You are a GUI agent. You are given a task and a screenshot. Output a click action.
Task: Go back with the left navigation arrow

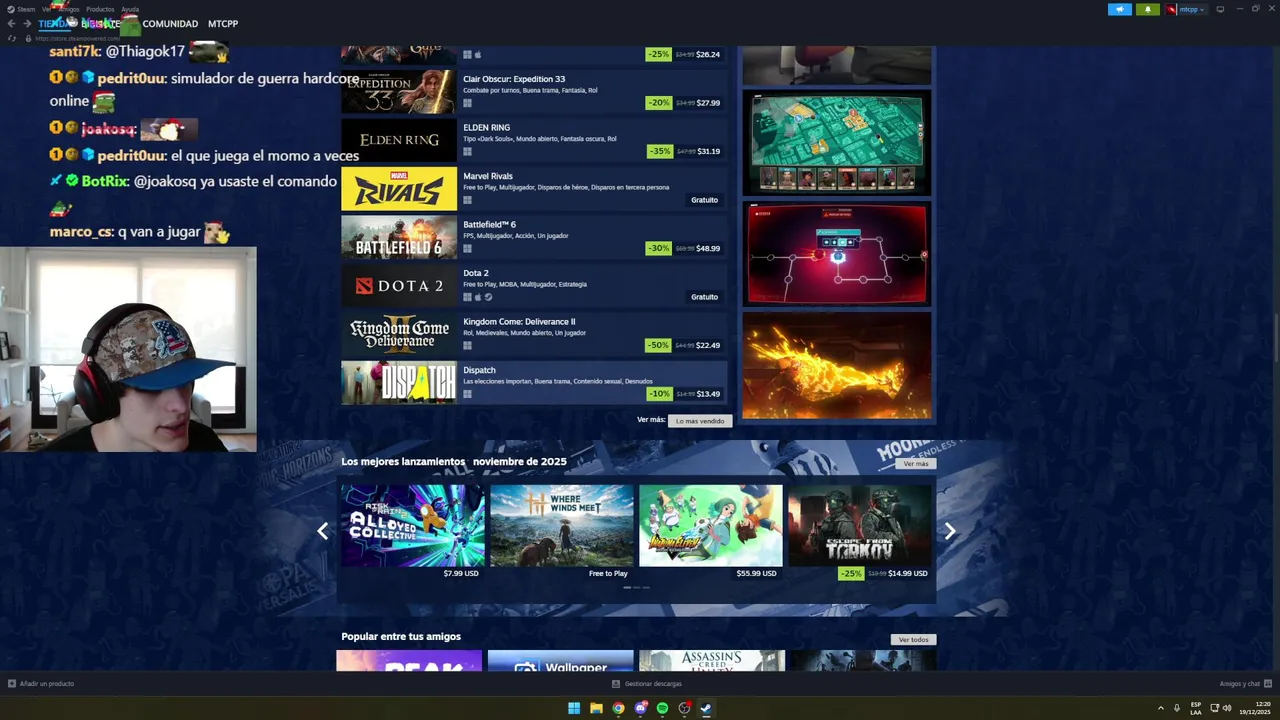[x=11, y=23]
